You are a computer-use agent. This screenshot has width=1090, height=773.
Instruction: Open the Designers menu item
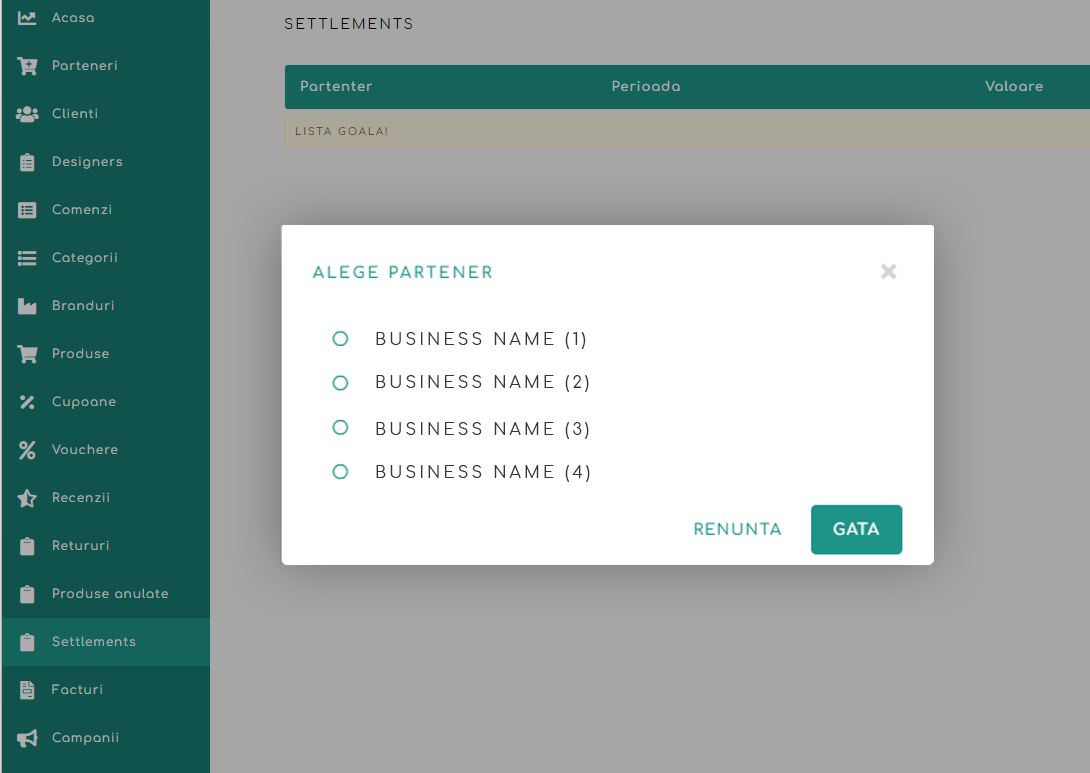(x=87, y=162)
